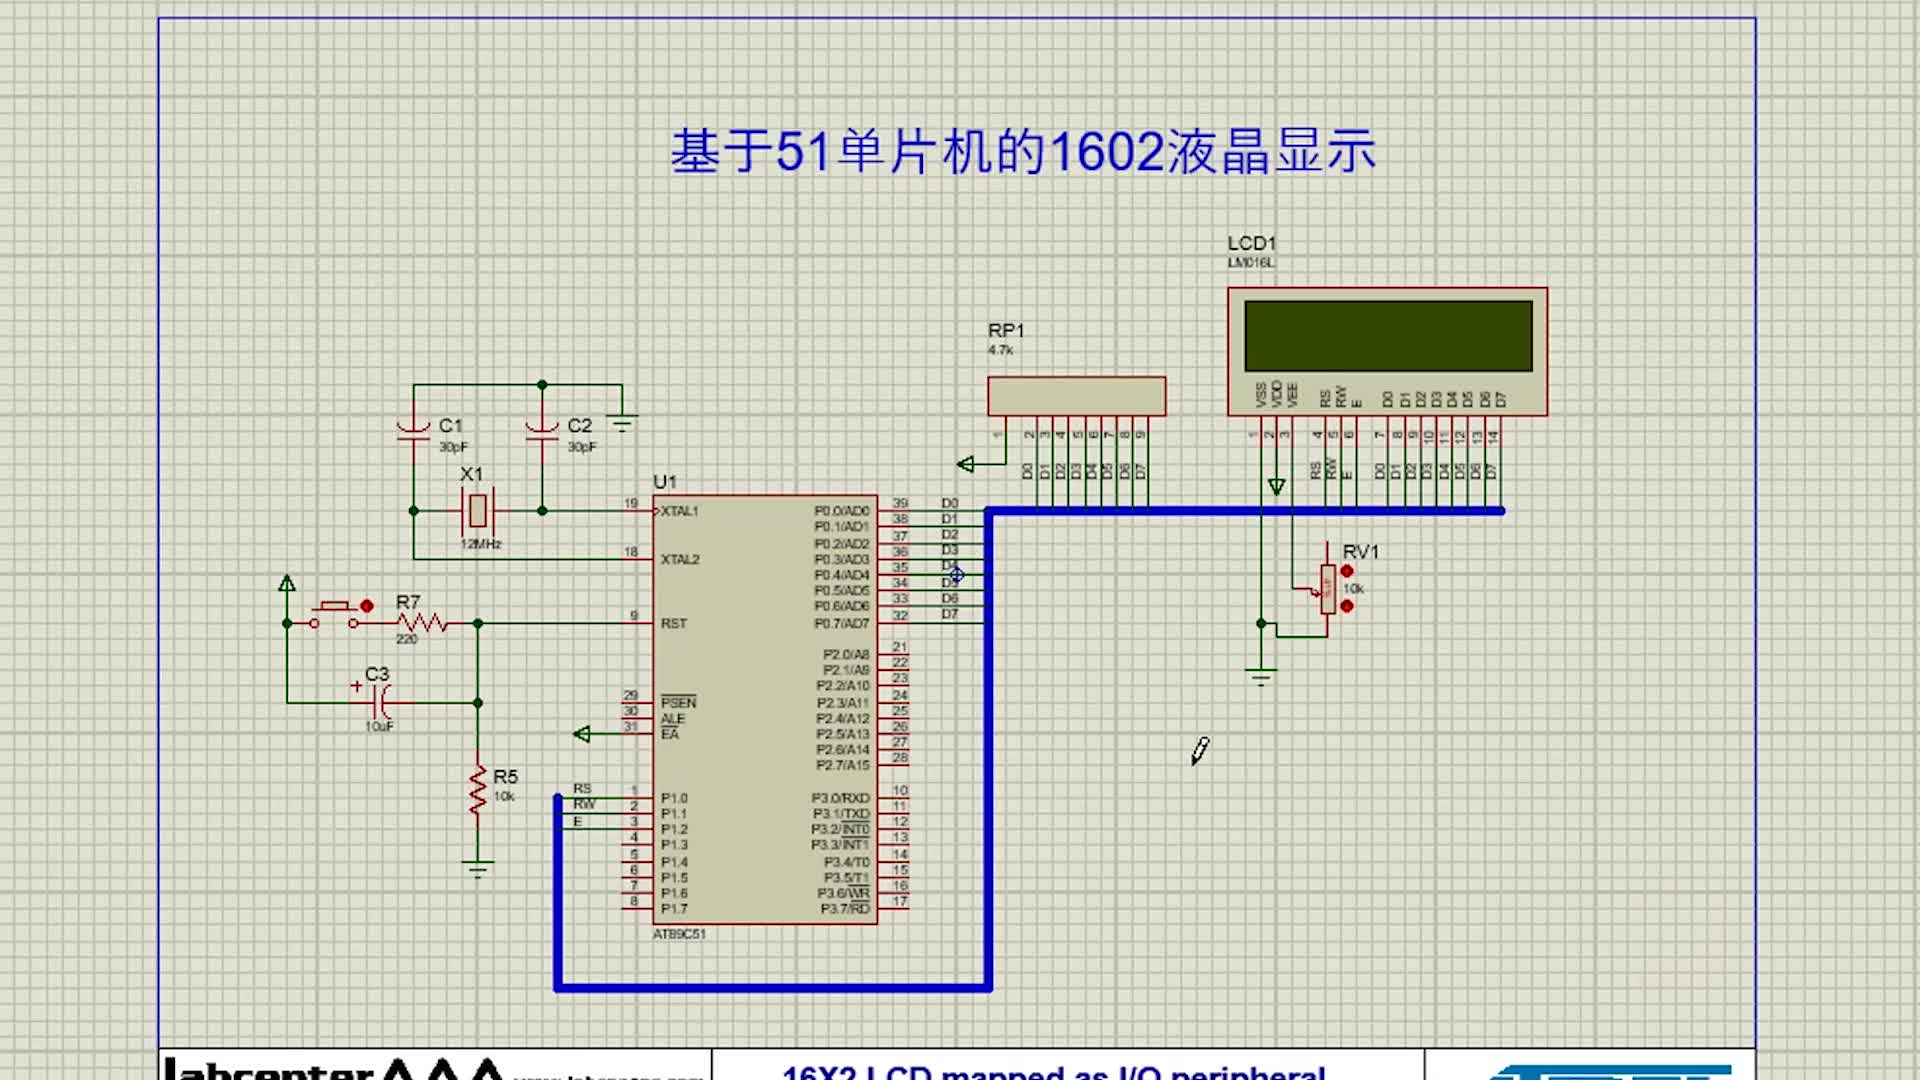
Task: Select the LM016L LCD display screen
Action: [1388, 336]
